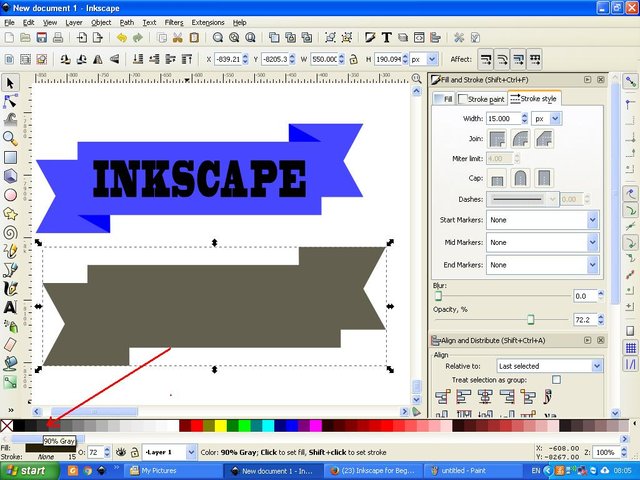Open the Relative to dropdown

coord(549,366)
